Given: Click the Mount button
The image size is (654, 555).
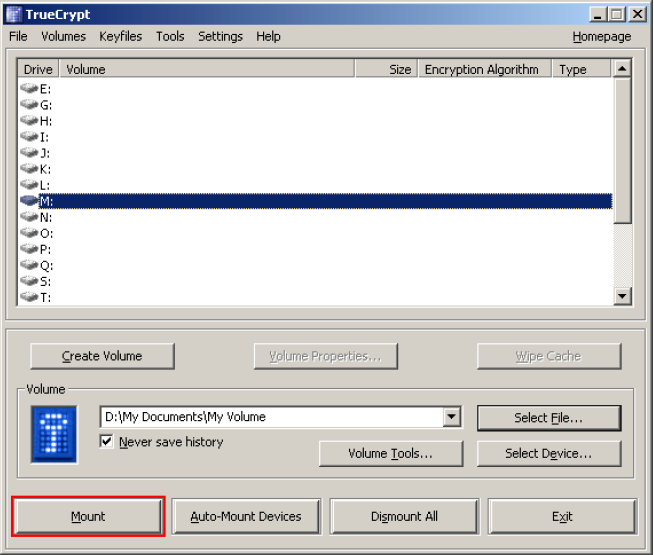Looking at the screenshot, I should tap(88, 516).
